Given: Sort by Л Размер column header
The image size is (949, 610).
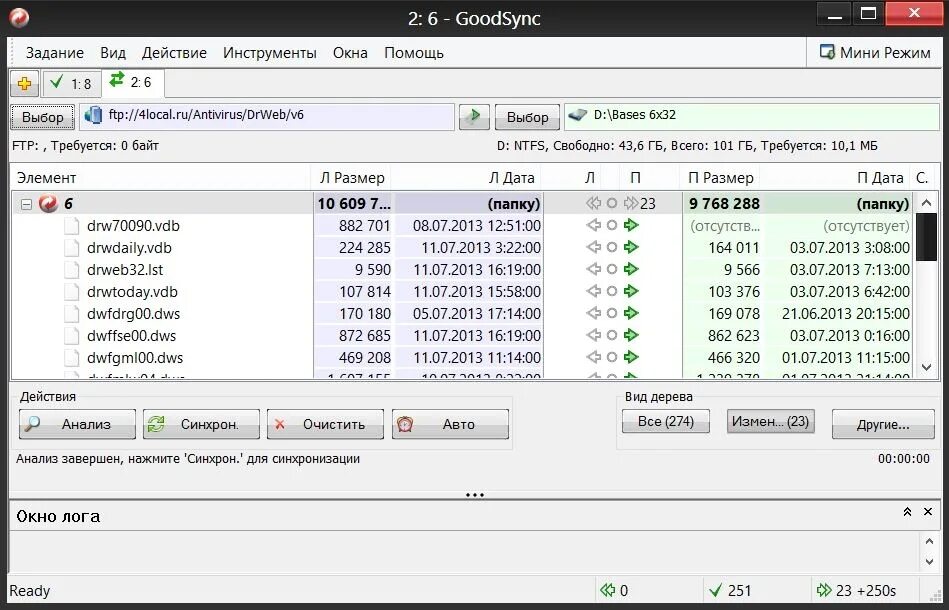Looking at the screenshot, I should (x=352, y=178).
